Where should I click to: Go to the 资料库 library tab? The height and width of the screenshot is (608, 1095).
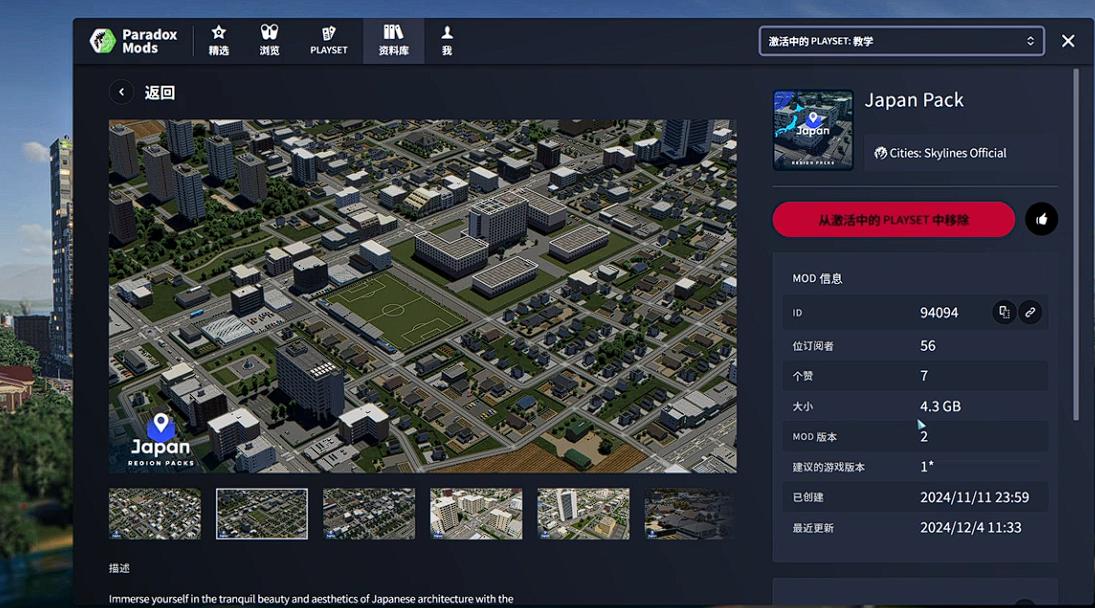(x=393, y=40)
